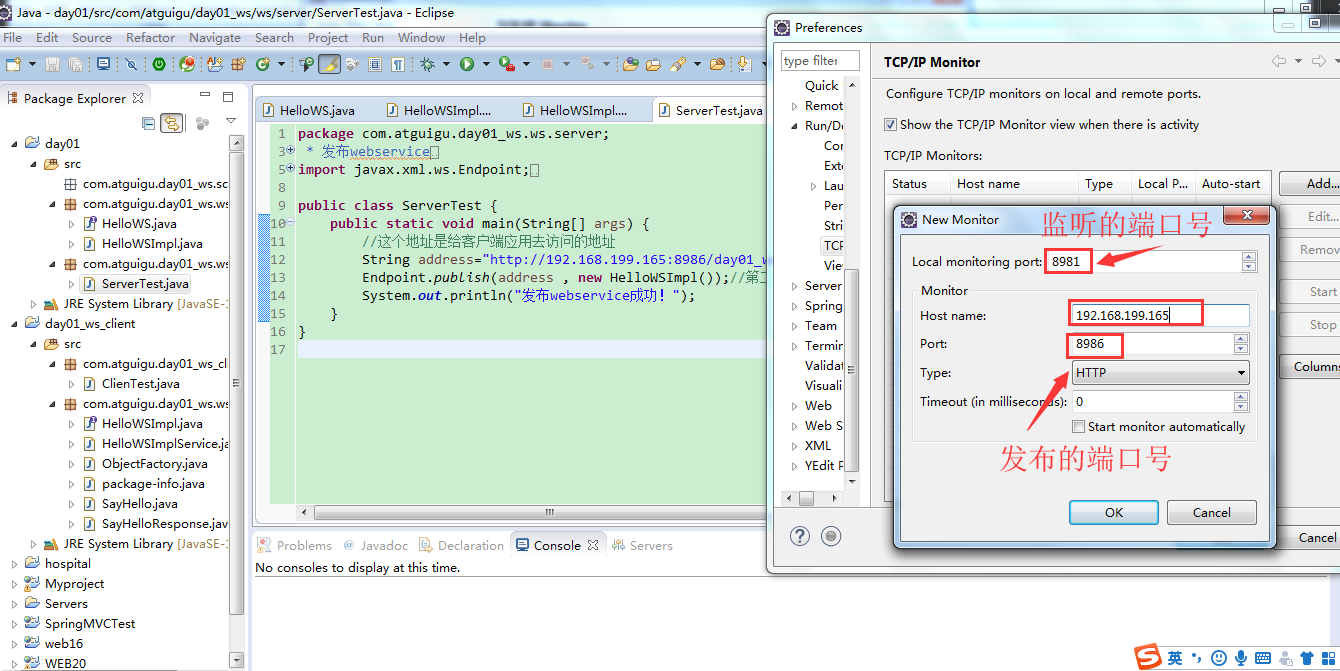Open Package Explorer view menu triangle
Viewport: 1340px width, 671px height.
pos(231,122)
